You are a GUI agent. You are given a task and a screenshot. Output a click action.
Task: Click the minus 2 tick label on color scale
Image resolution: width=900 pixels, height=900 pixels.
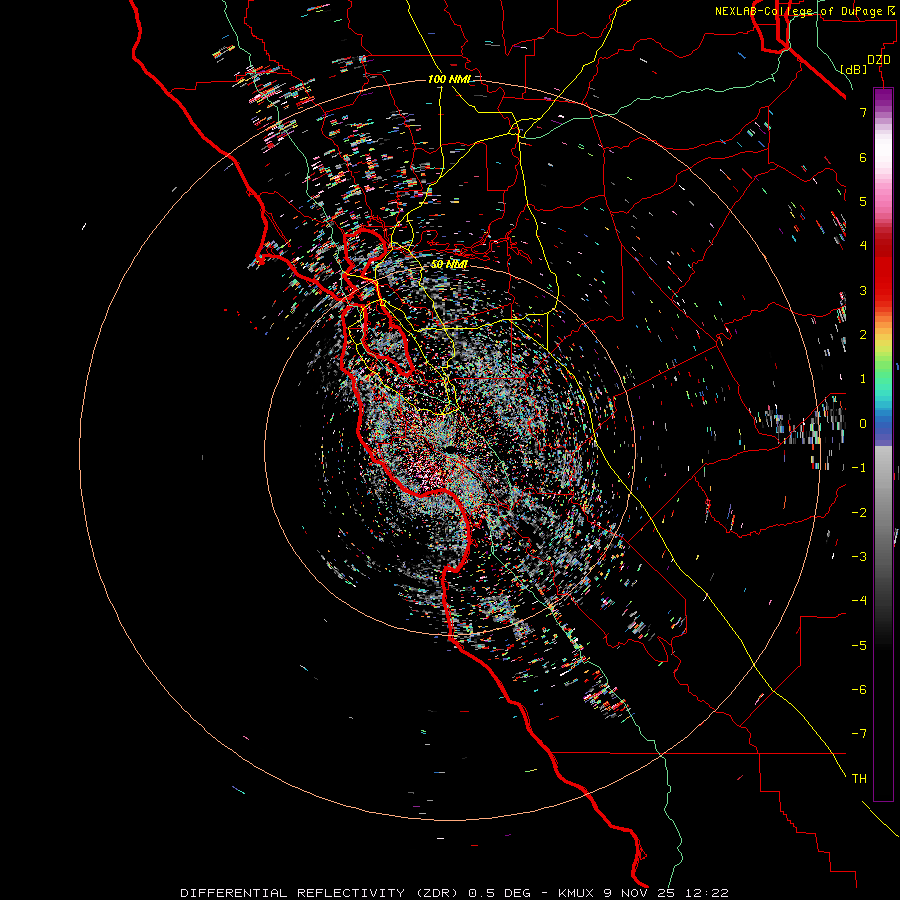[859, 513]
